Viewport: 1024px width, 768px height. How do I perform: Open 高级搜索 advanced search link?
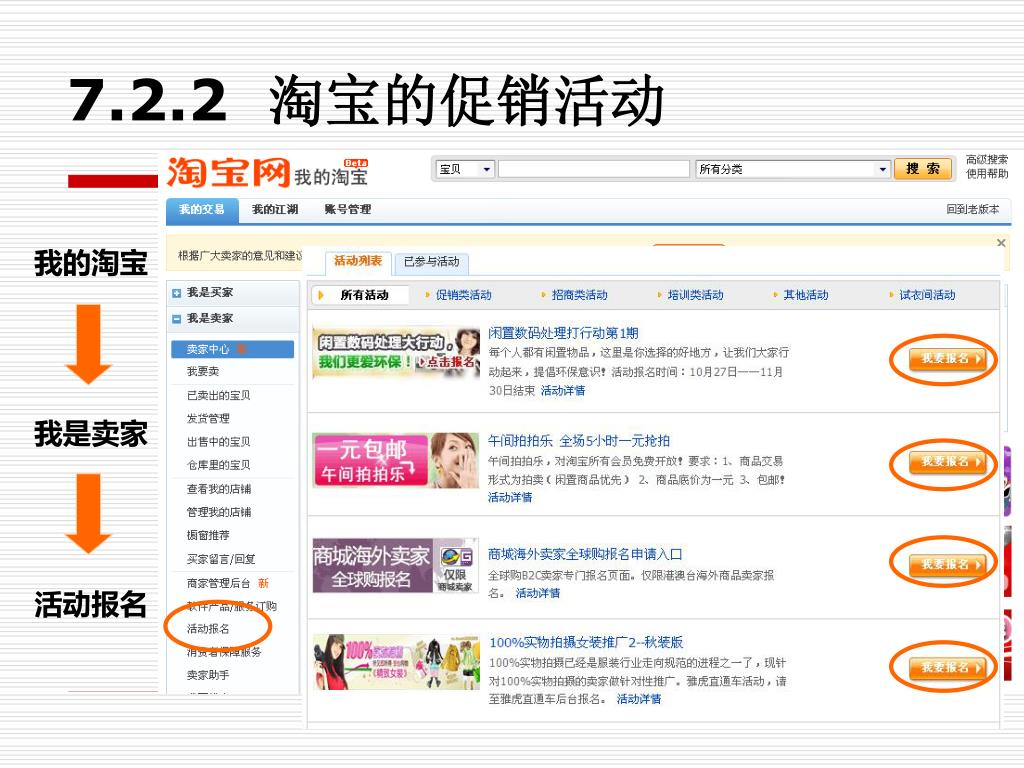tap(987, 159)
